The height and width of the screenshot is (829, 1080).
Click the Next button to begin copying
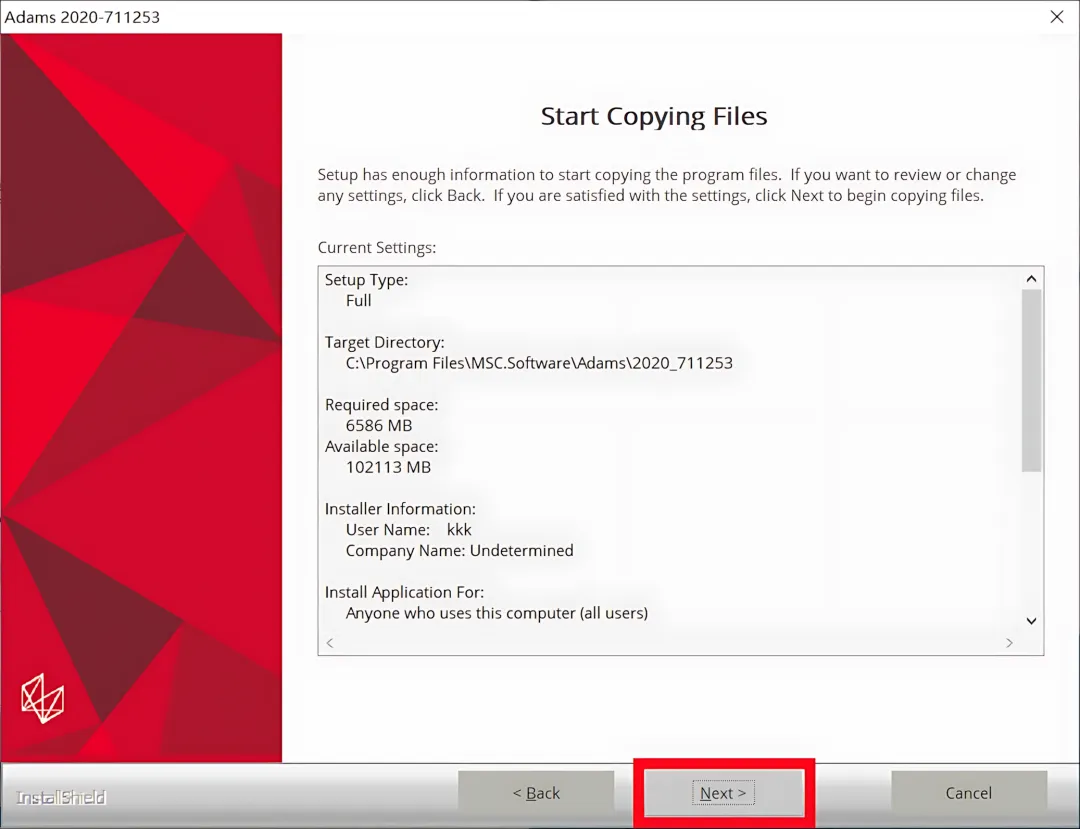pos(723,793)
